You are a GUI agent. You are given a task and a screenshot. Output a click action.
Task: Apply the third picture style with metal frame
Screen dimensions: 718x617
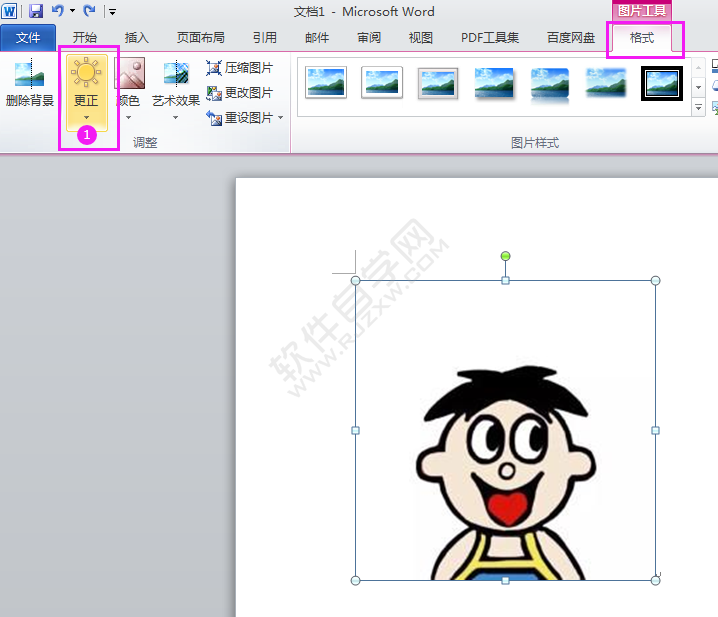pos(438,83)
